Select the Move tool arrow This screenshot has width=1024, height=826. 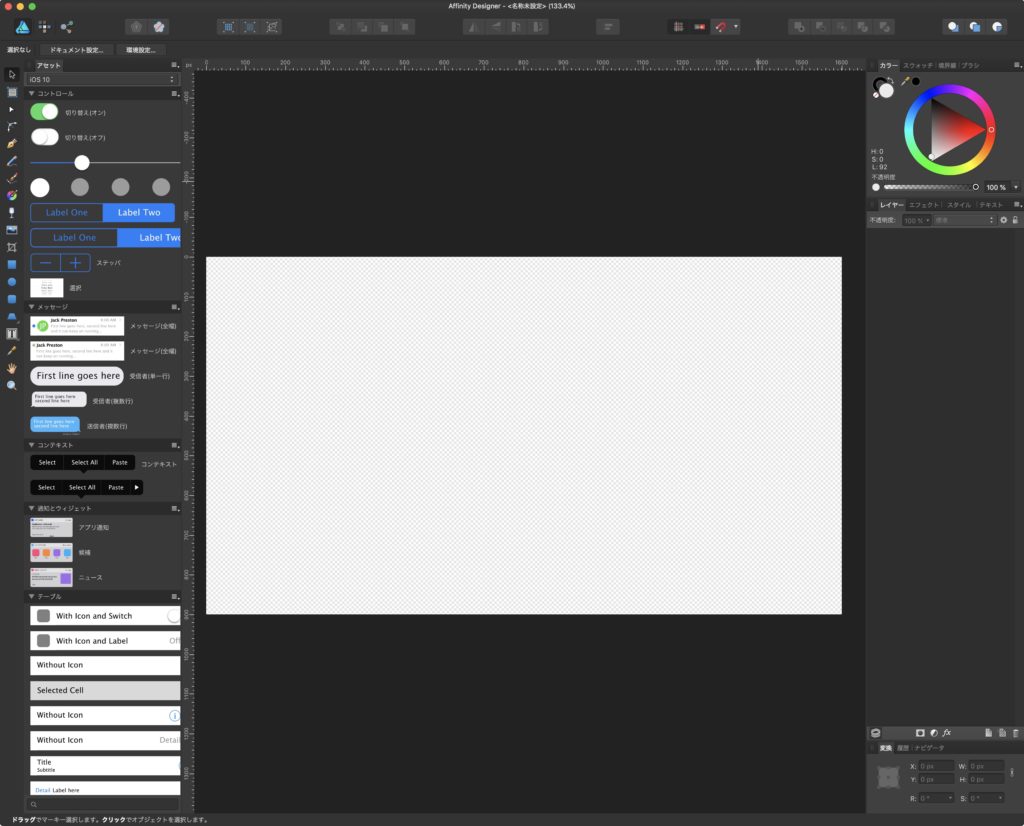(12, 74)
